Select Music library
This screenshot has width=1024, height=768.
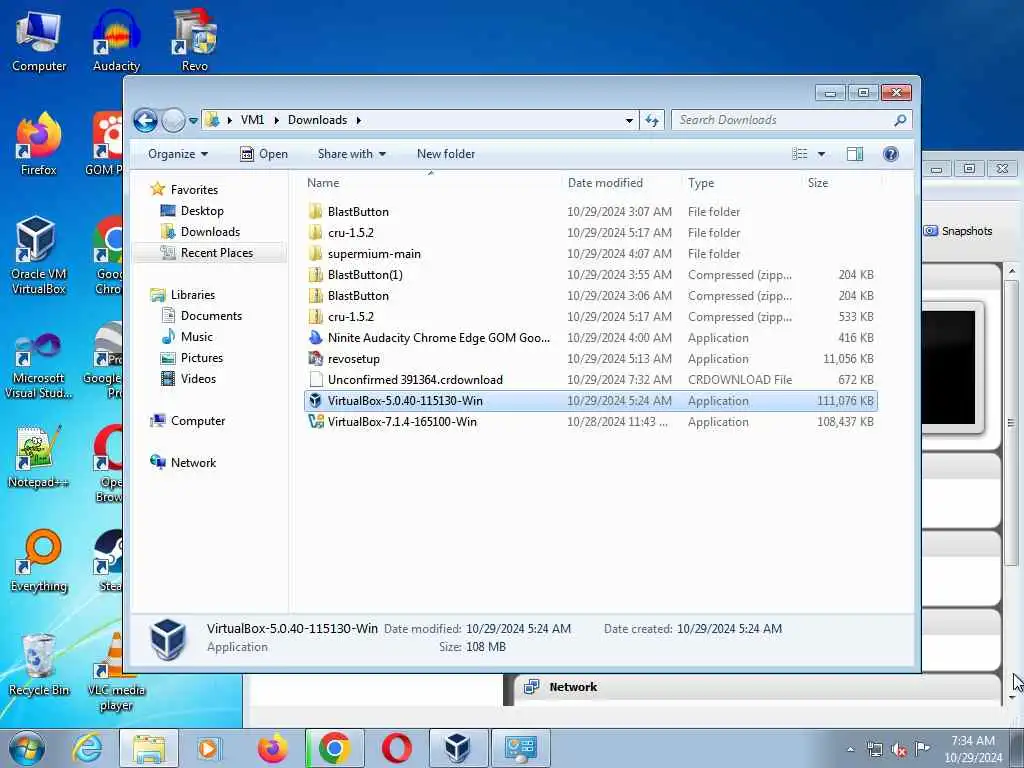[x=197, y=336]
